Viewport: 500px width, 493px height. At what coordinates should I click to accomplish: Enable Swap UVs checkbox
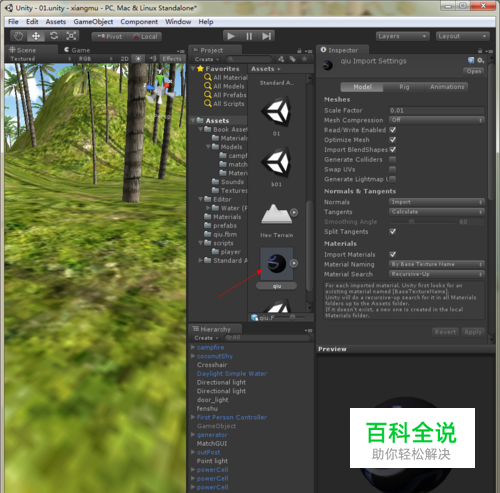tap(393, 169)
